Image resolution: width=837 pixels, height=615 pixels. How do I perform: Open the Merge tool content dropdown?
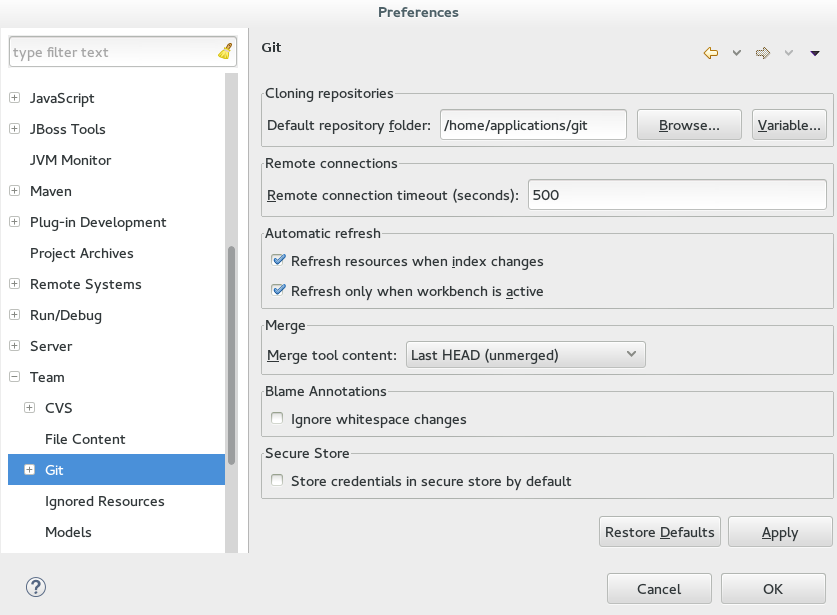526,355
